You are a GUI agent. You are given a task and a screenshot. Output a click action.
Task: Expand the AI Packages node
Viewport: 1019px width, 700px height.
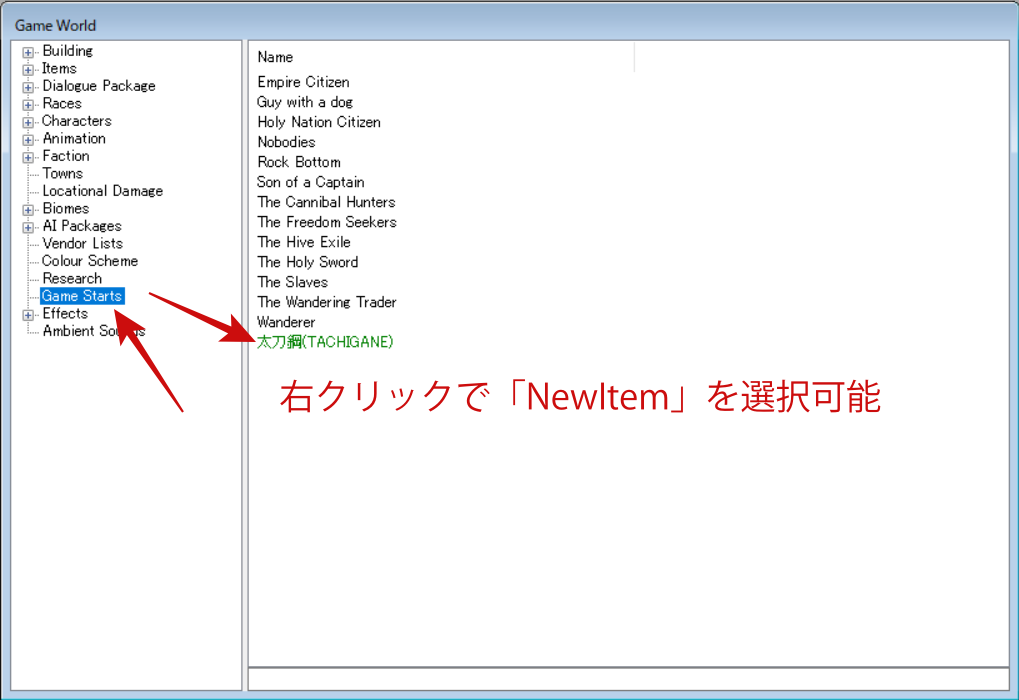28,227
